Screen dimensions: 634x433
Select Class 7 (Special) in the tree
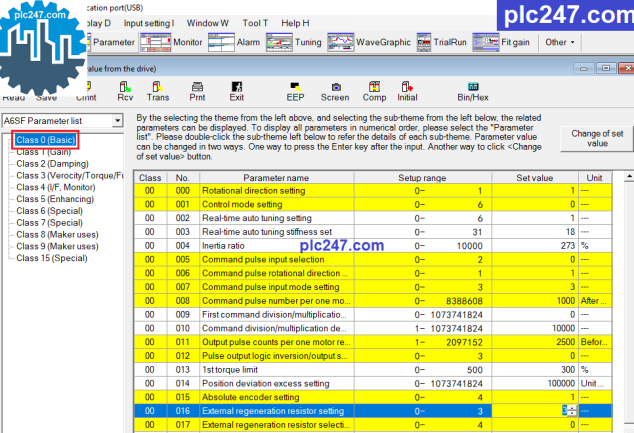pos(49,223)
